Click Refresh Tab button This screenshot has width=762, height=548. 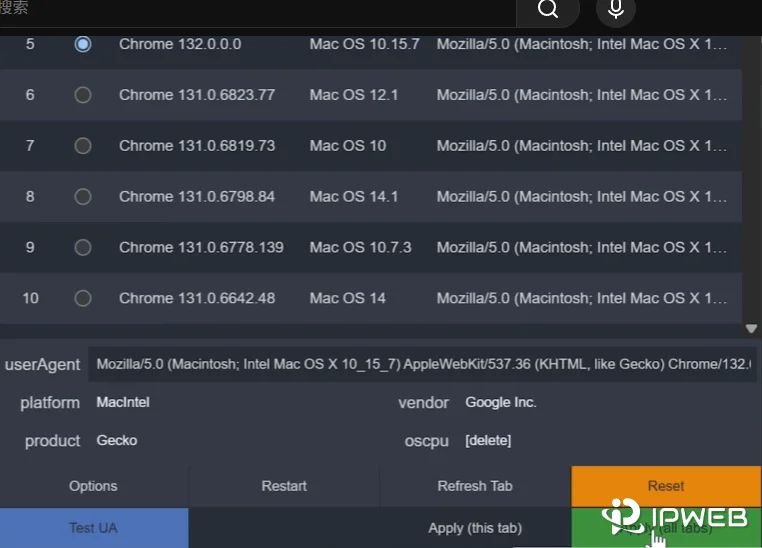tap(475, 486)
